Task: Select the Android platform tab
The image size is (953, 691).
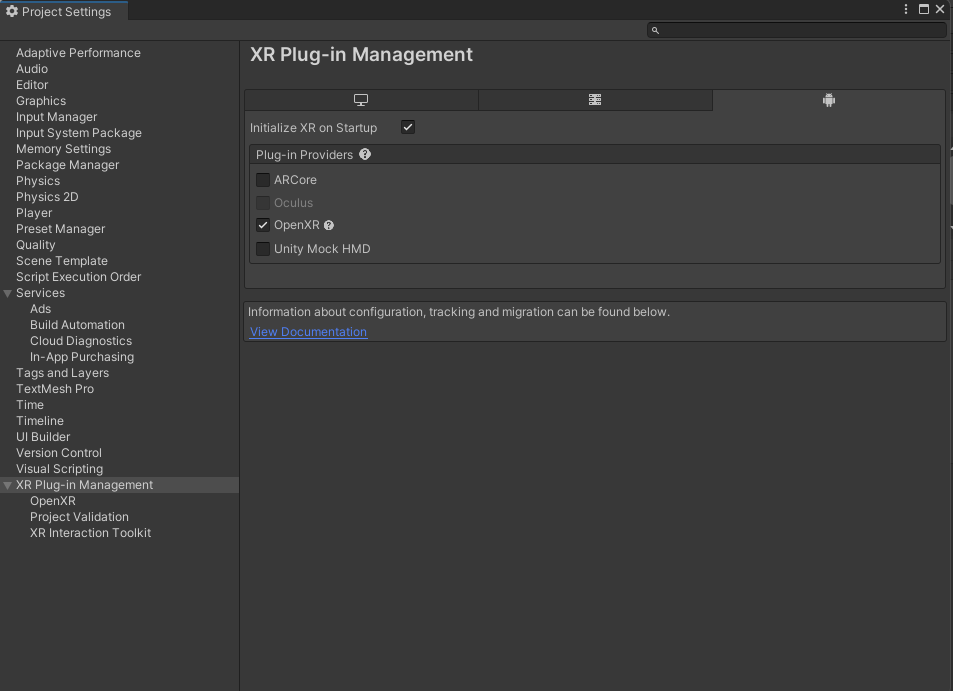Action: 828,100
